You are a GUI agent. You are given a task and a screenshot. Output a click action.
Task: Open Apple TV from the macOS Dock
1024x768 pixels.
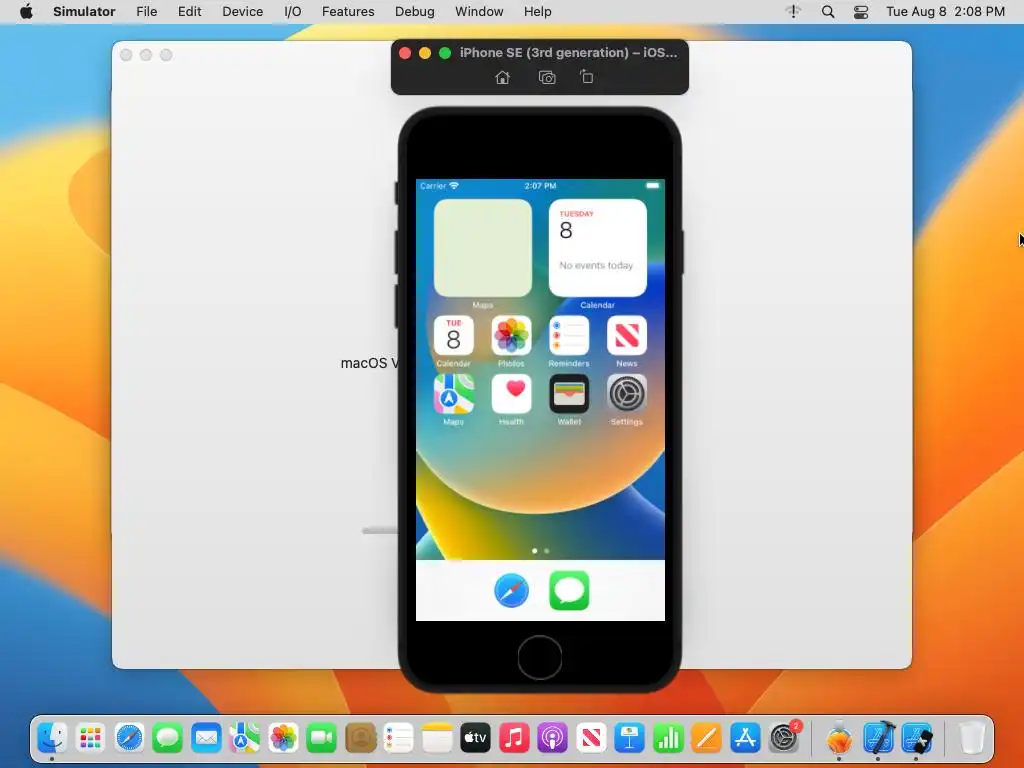pyautogui.click(x=475, y=739)
